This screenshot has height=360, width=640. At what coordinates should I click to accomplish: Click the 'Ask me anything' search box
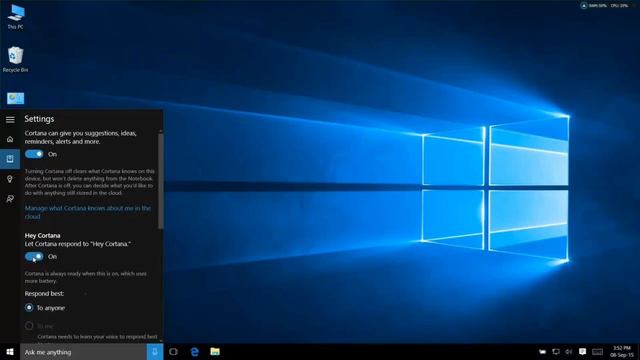[x=83, y=352]
